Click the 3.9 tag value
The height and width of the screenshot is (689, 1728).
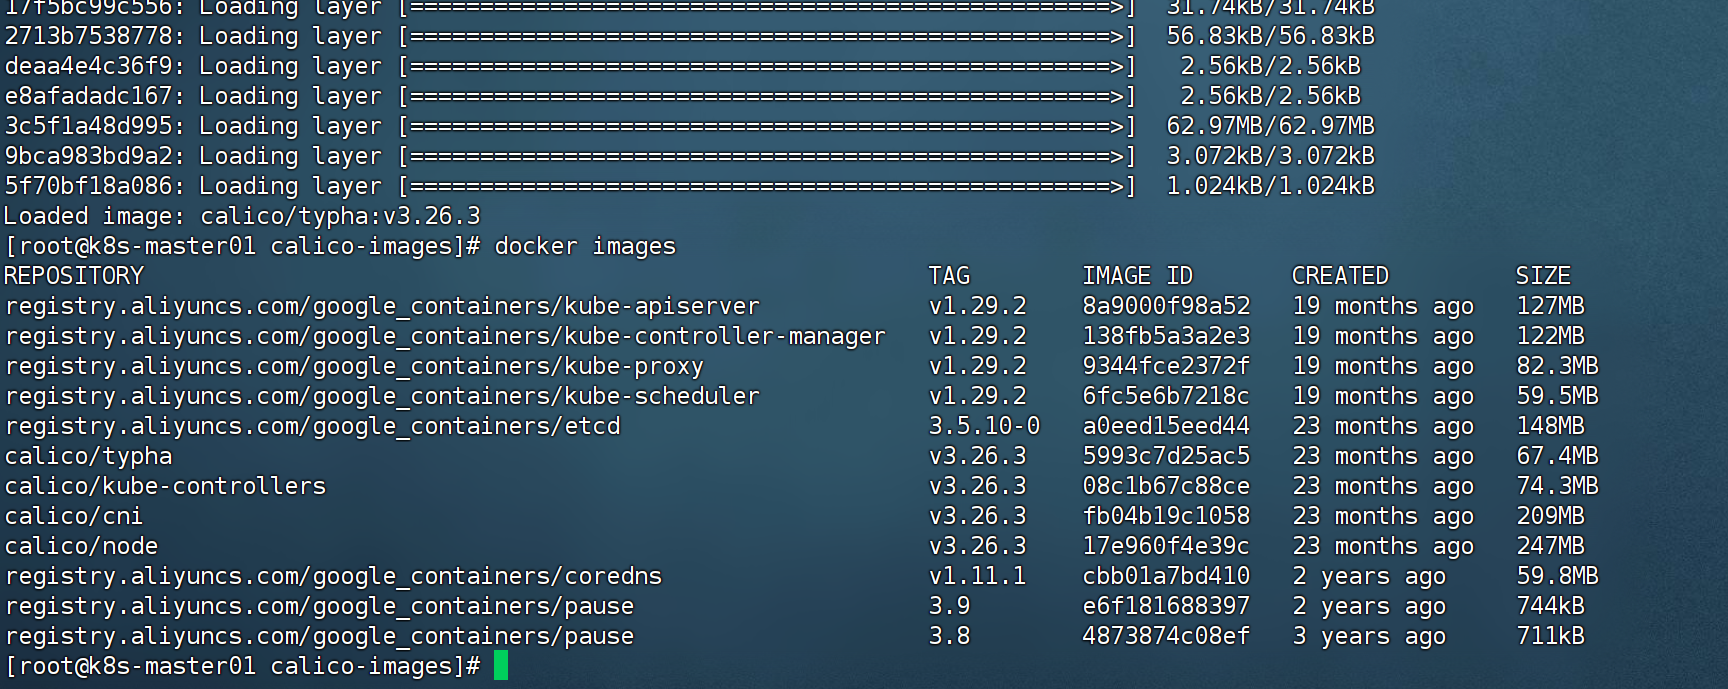949,606
